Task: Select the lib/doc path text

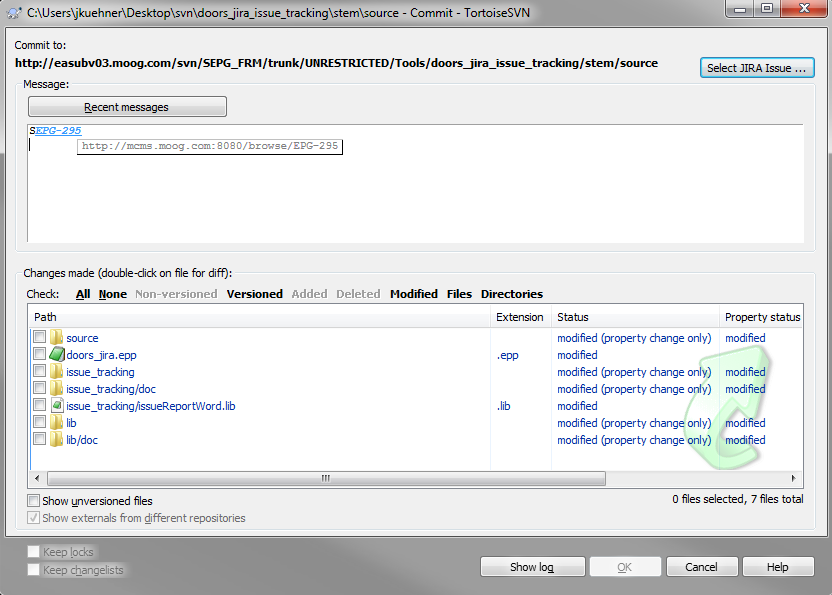Action: [x=82, y=440]
